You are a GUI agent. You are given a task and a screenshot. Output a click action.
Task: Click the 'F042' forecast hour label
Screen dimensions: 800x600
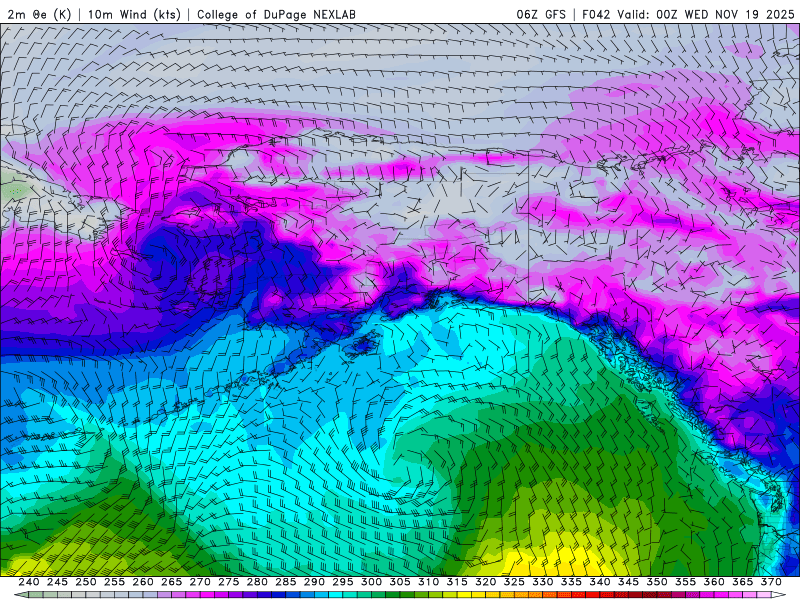click(596, 14)
